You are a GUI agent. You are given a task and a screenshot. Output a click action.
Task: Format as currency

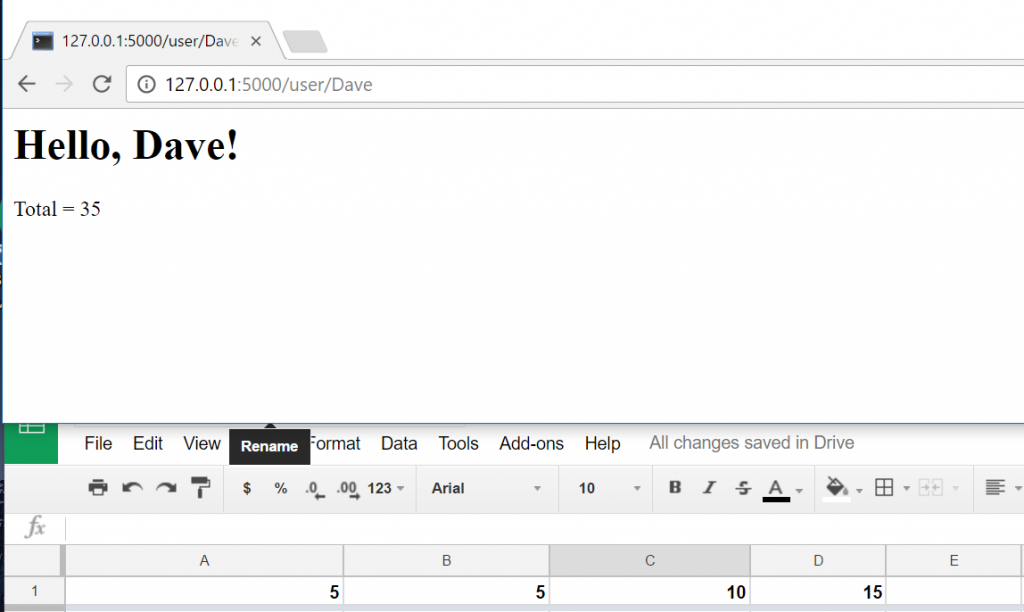coord(247,488)
